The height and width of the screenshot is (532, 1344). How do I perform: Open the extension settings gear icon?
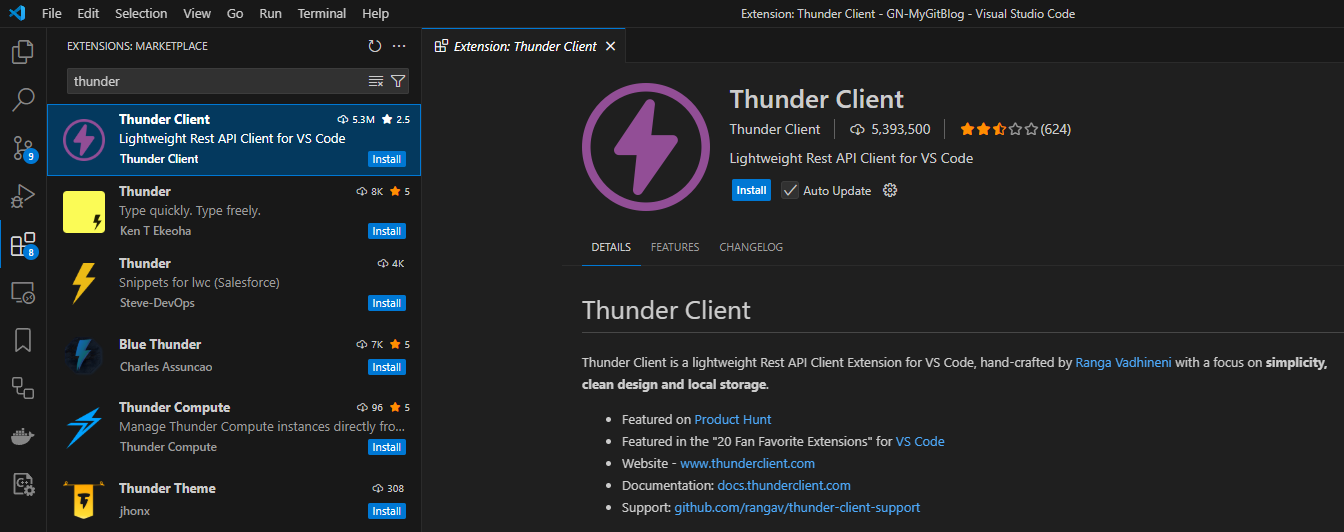[890, 190]
